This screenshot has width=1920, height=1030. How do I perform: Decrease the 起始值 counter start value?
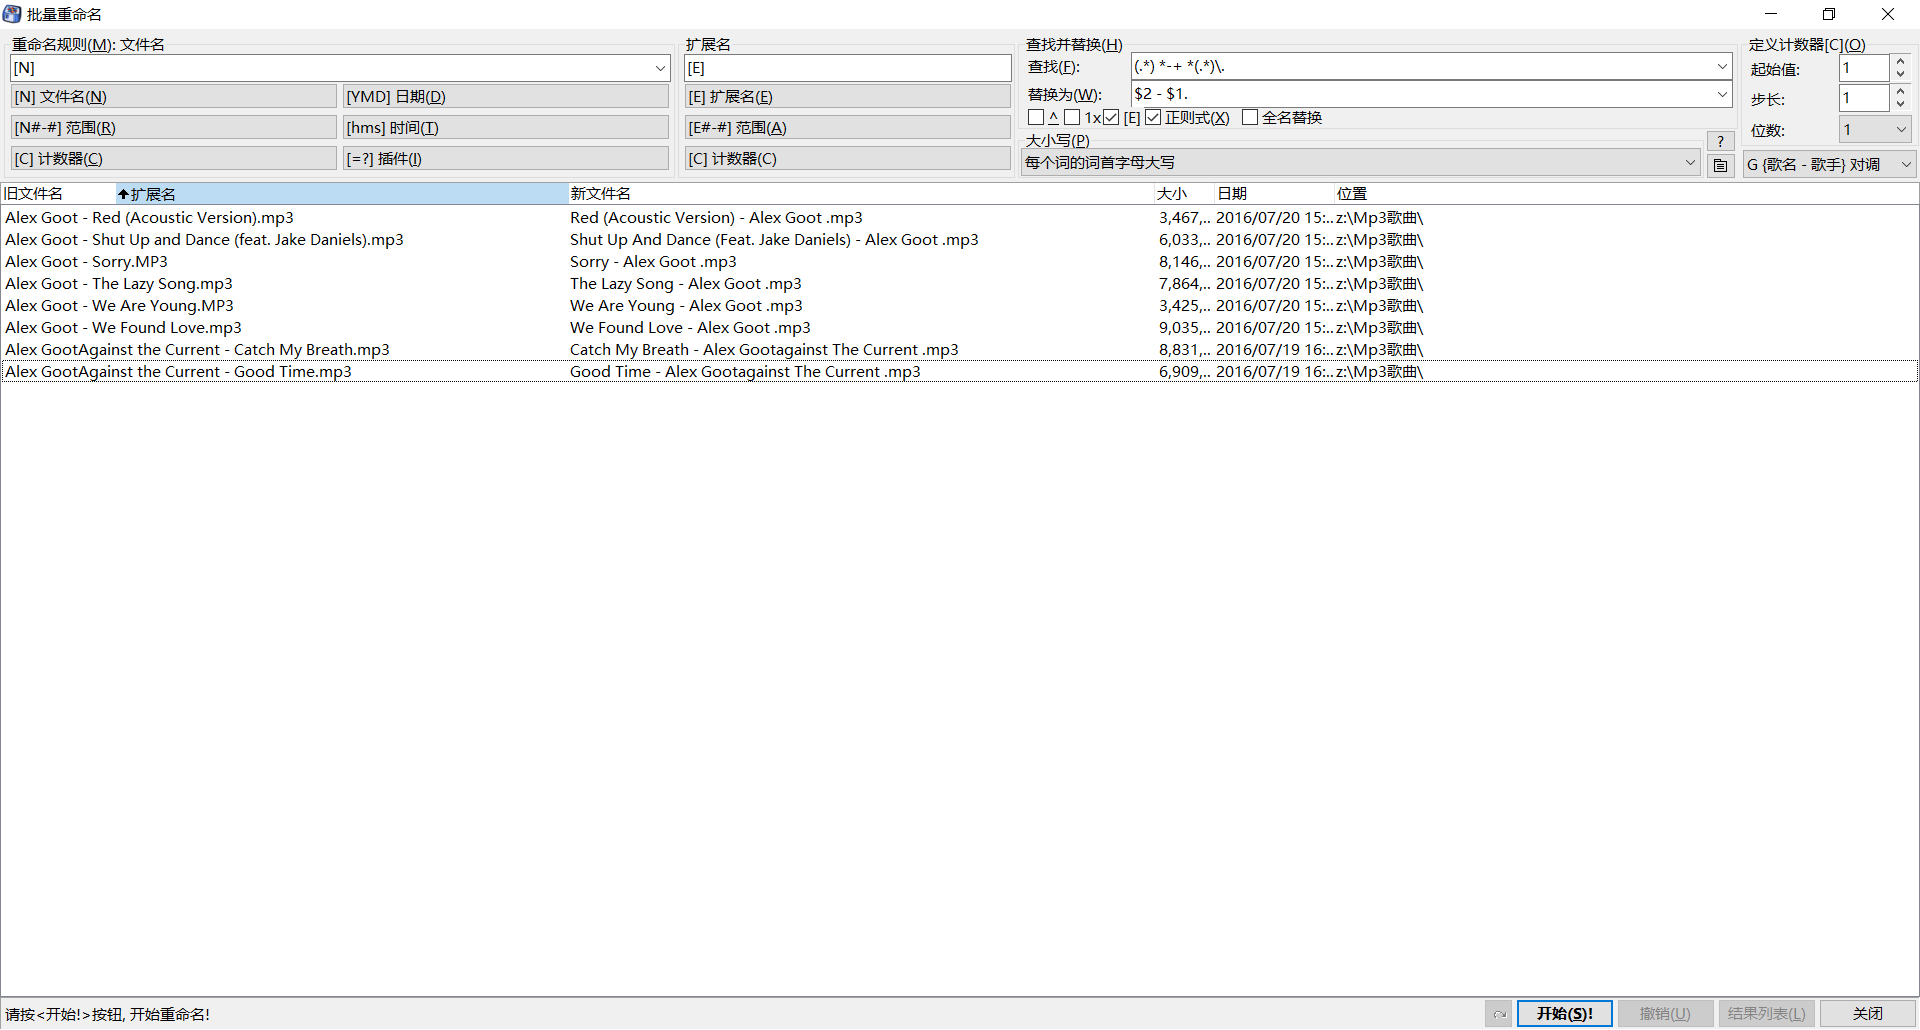click(x=1900, y=75)
